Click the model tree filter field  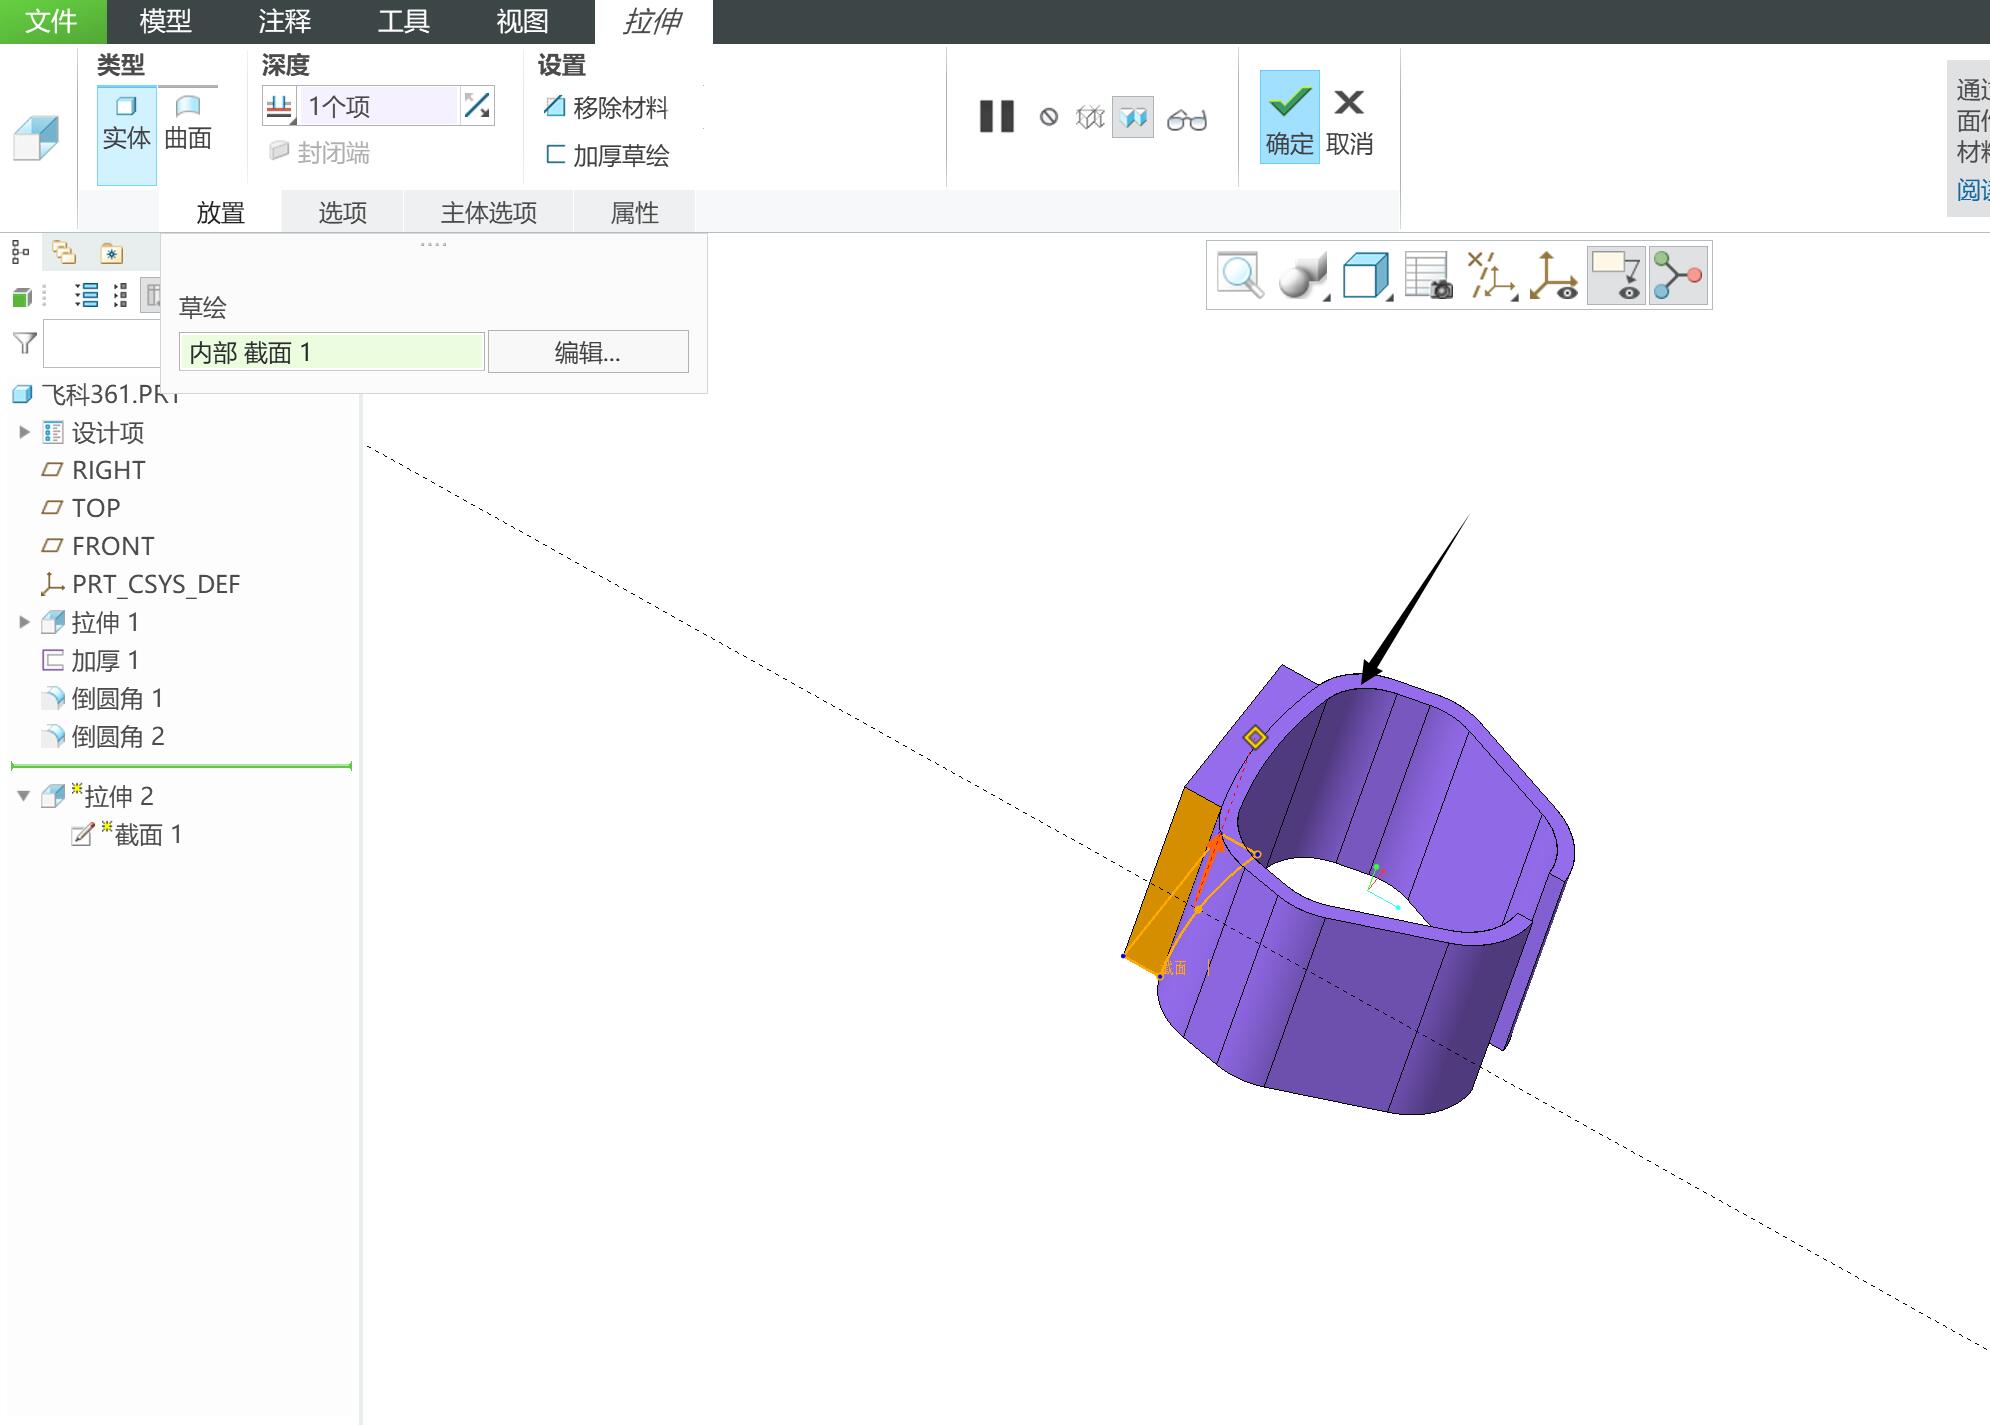click(x=101, y=344)
